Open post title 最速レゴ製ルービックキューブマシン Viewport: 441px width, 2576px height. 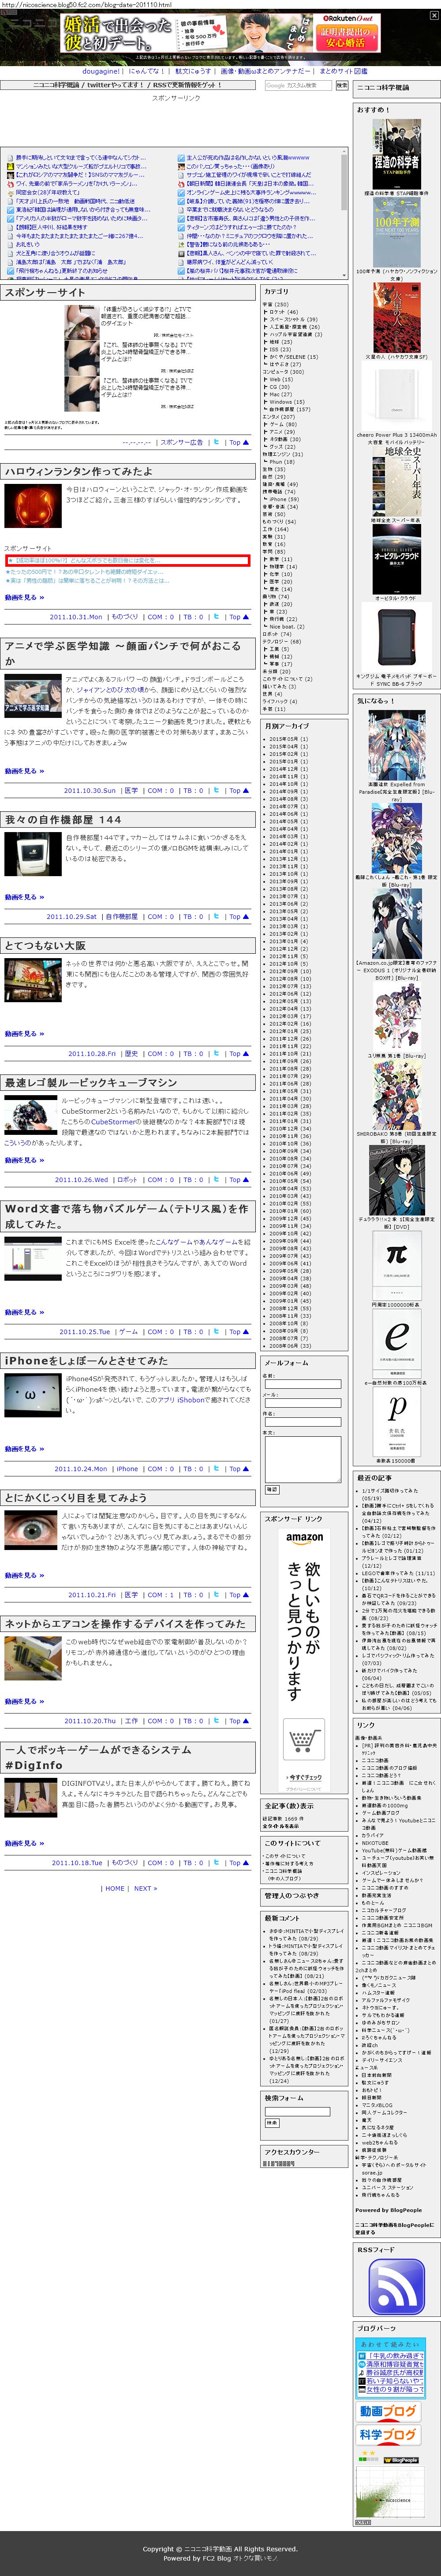[x=91, y=1082]
